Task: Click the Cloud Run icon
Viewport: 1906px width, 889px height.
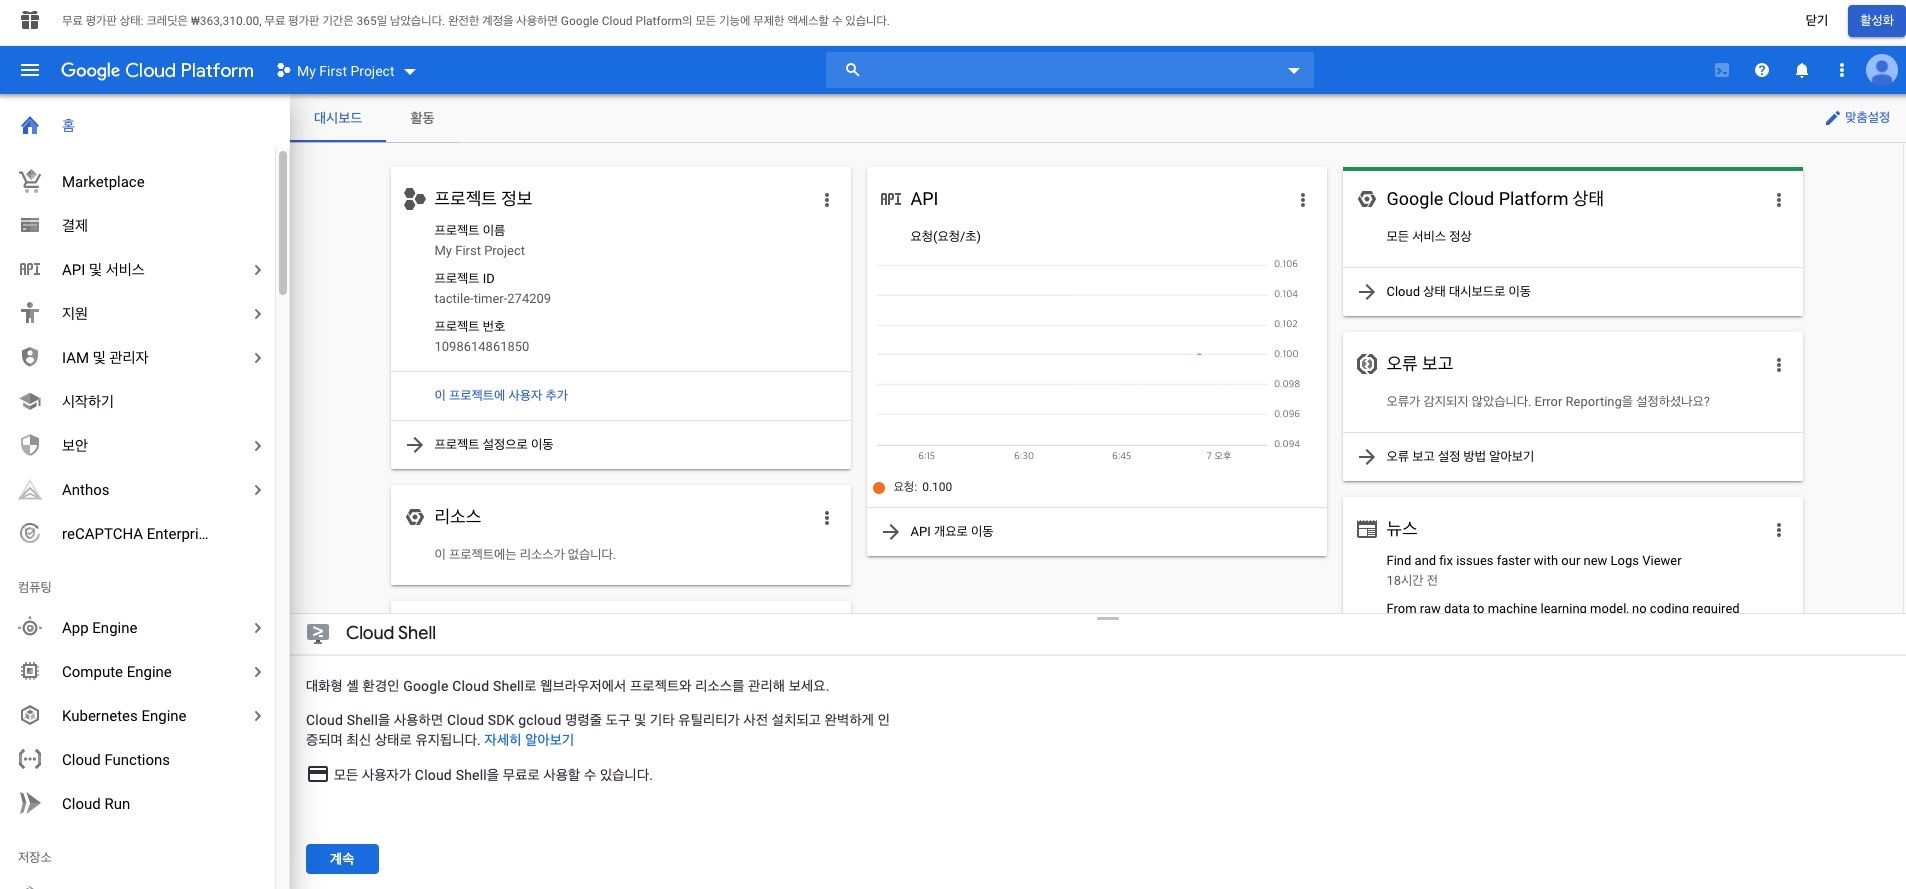Action: 30,804
